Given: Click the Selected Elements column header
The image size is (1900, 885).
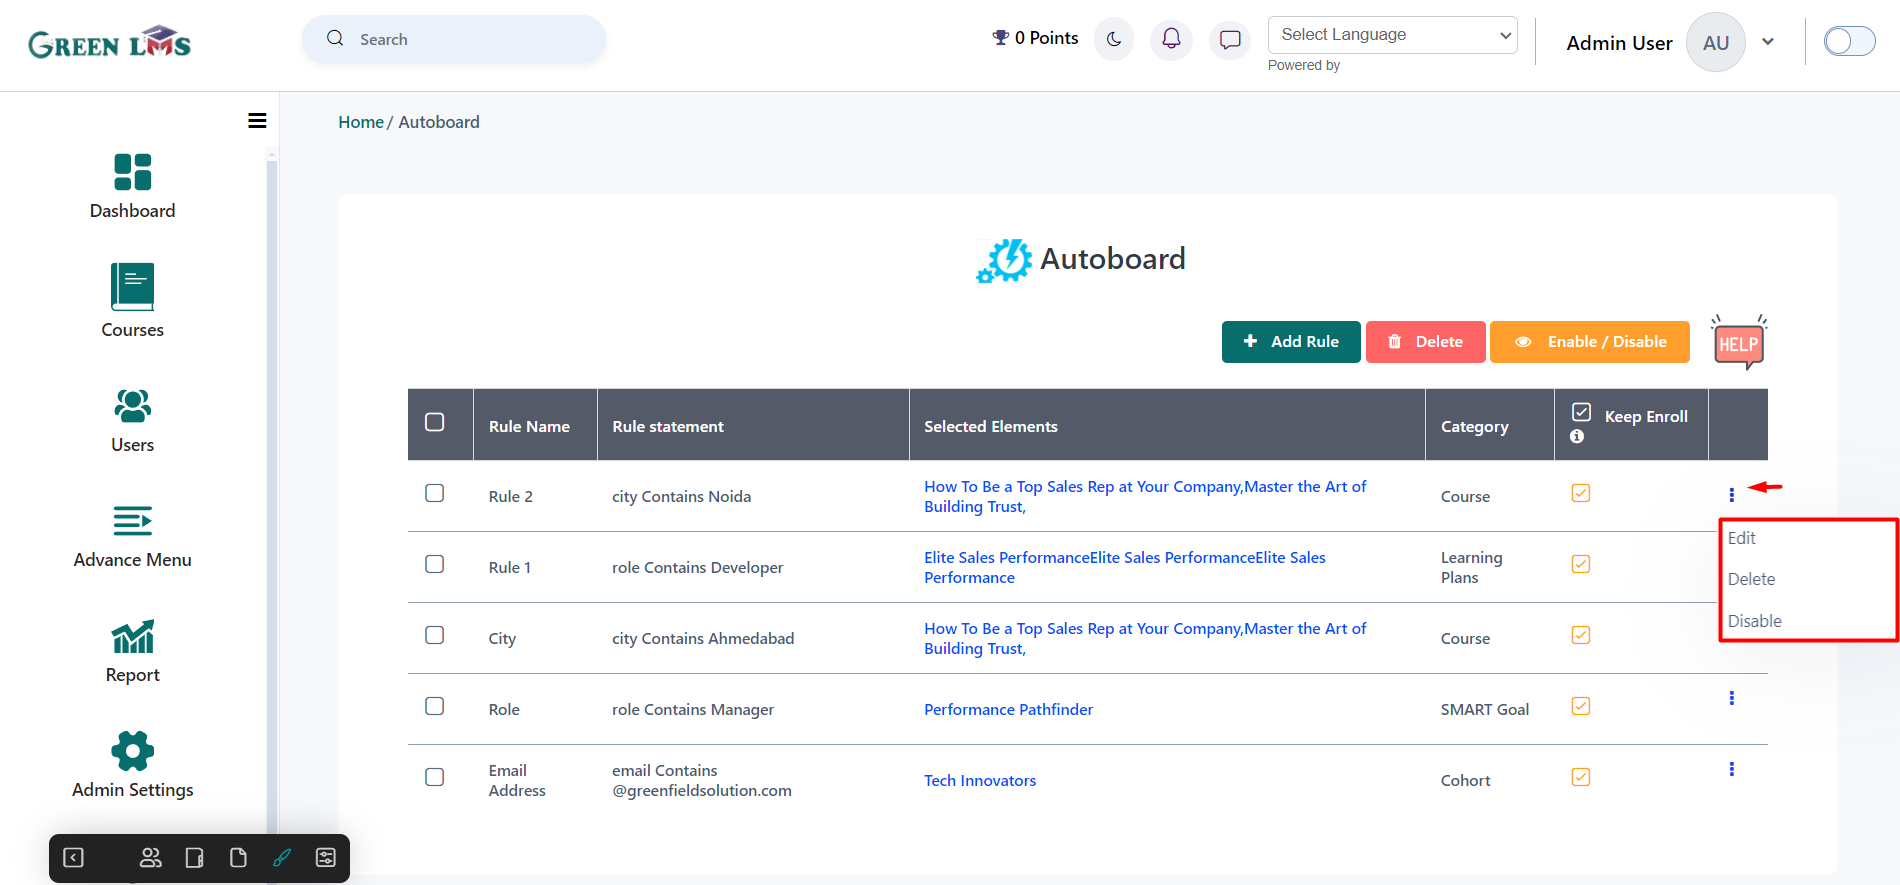Looking at the screenshot, I should tap(991, 427).
